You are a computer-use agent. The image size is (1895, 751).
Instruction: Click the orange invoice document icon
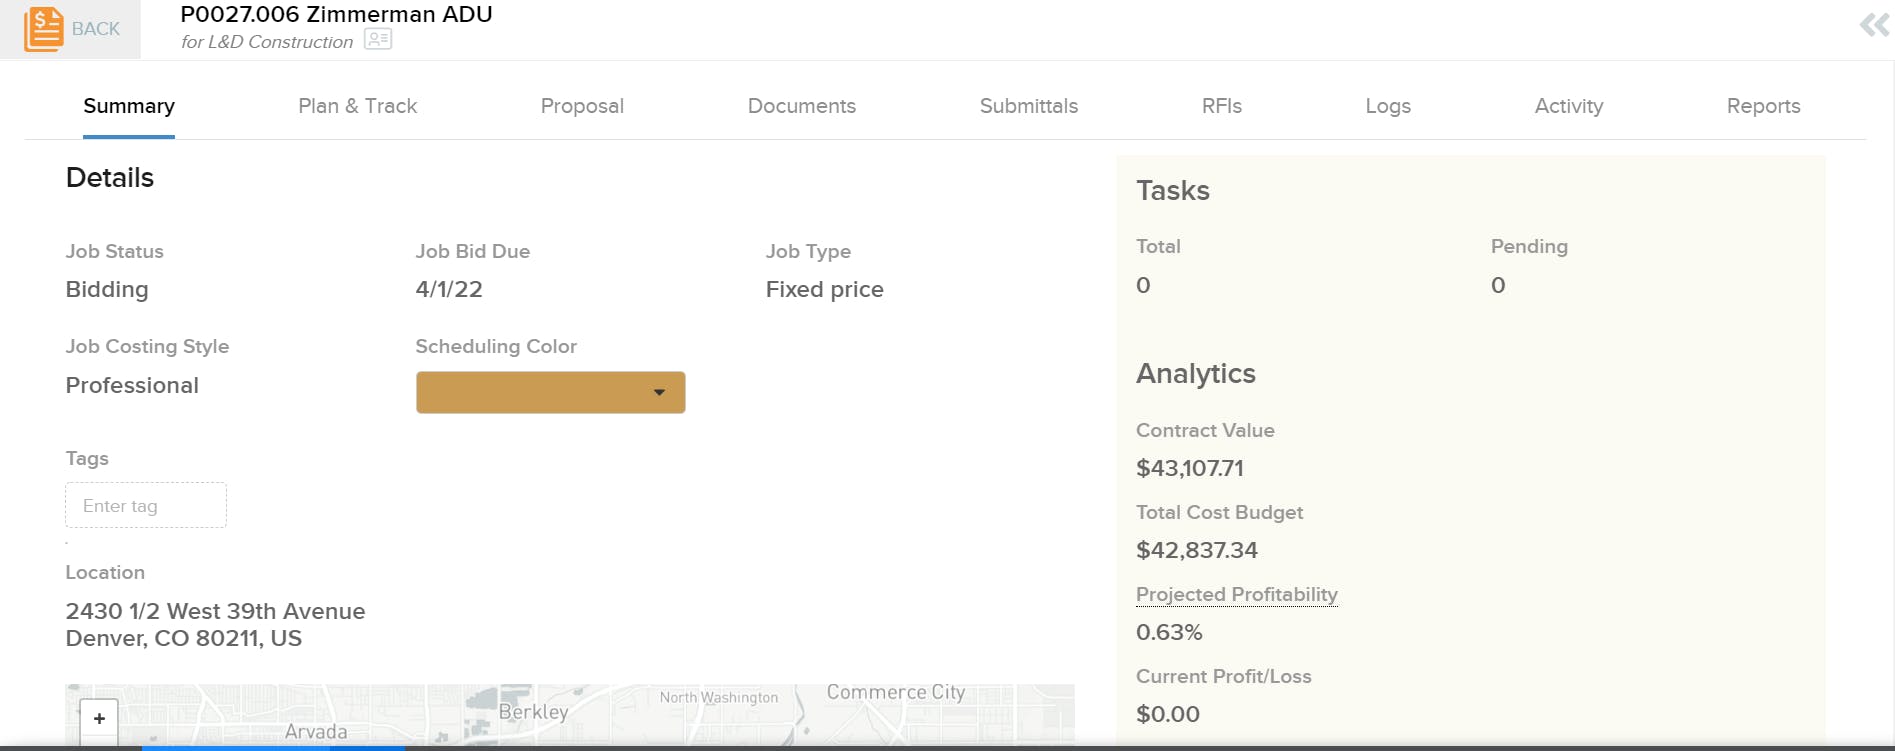(x=43, y=29)
